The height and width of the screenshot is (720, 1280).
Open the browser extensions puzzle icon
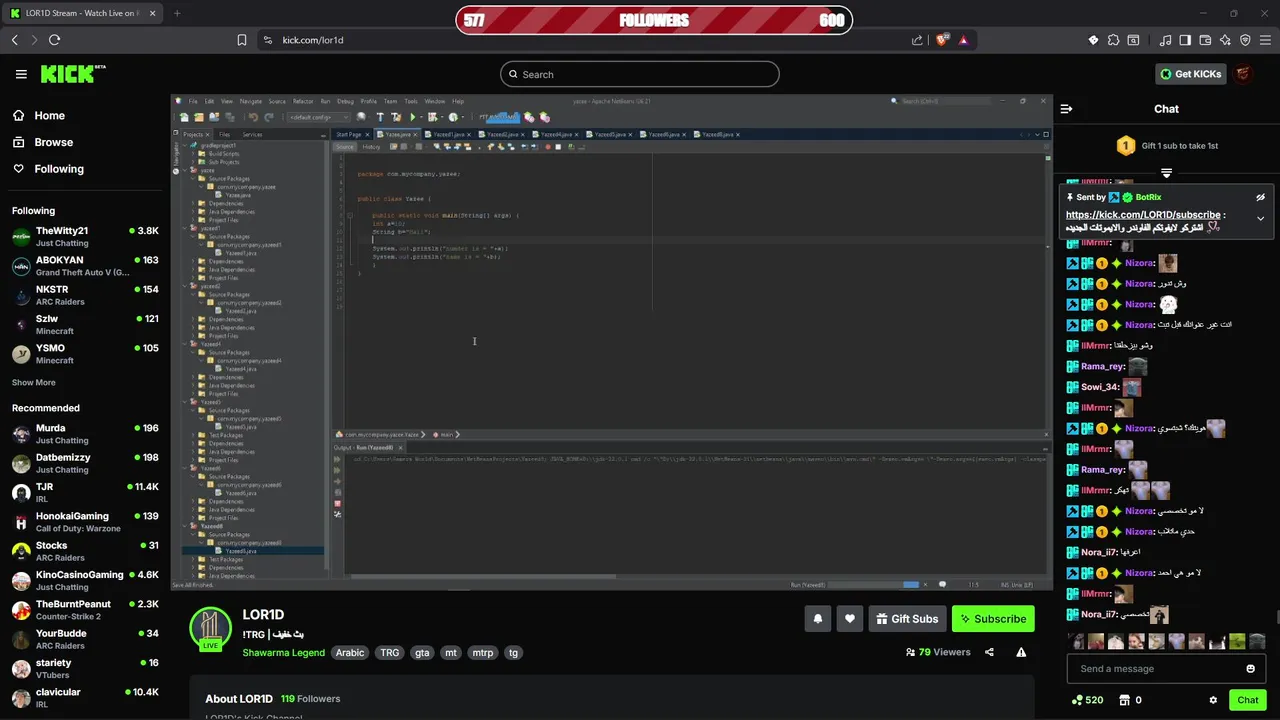coord(1113,40)
